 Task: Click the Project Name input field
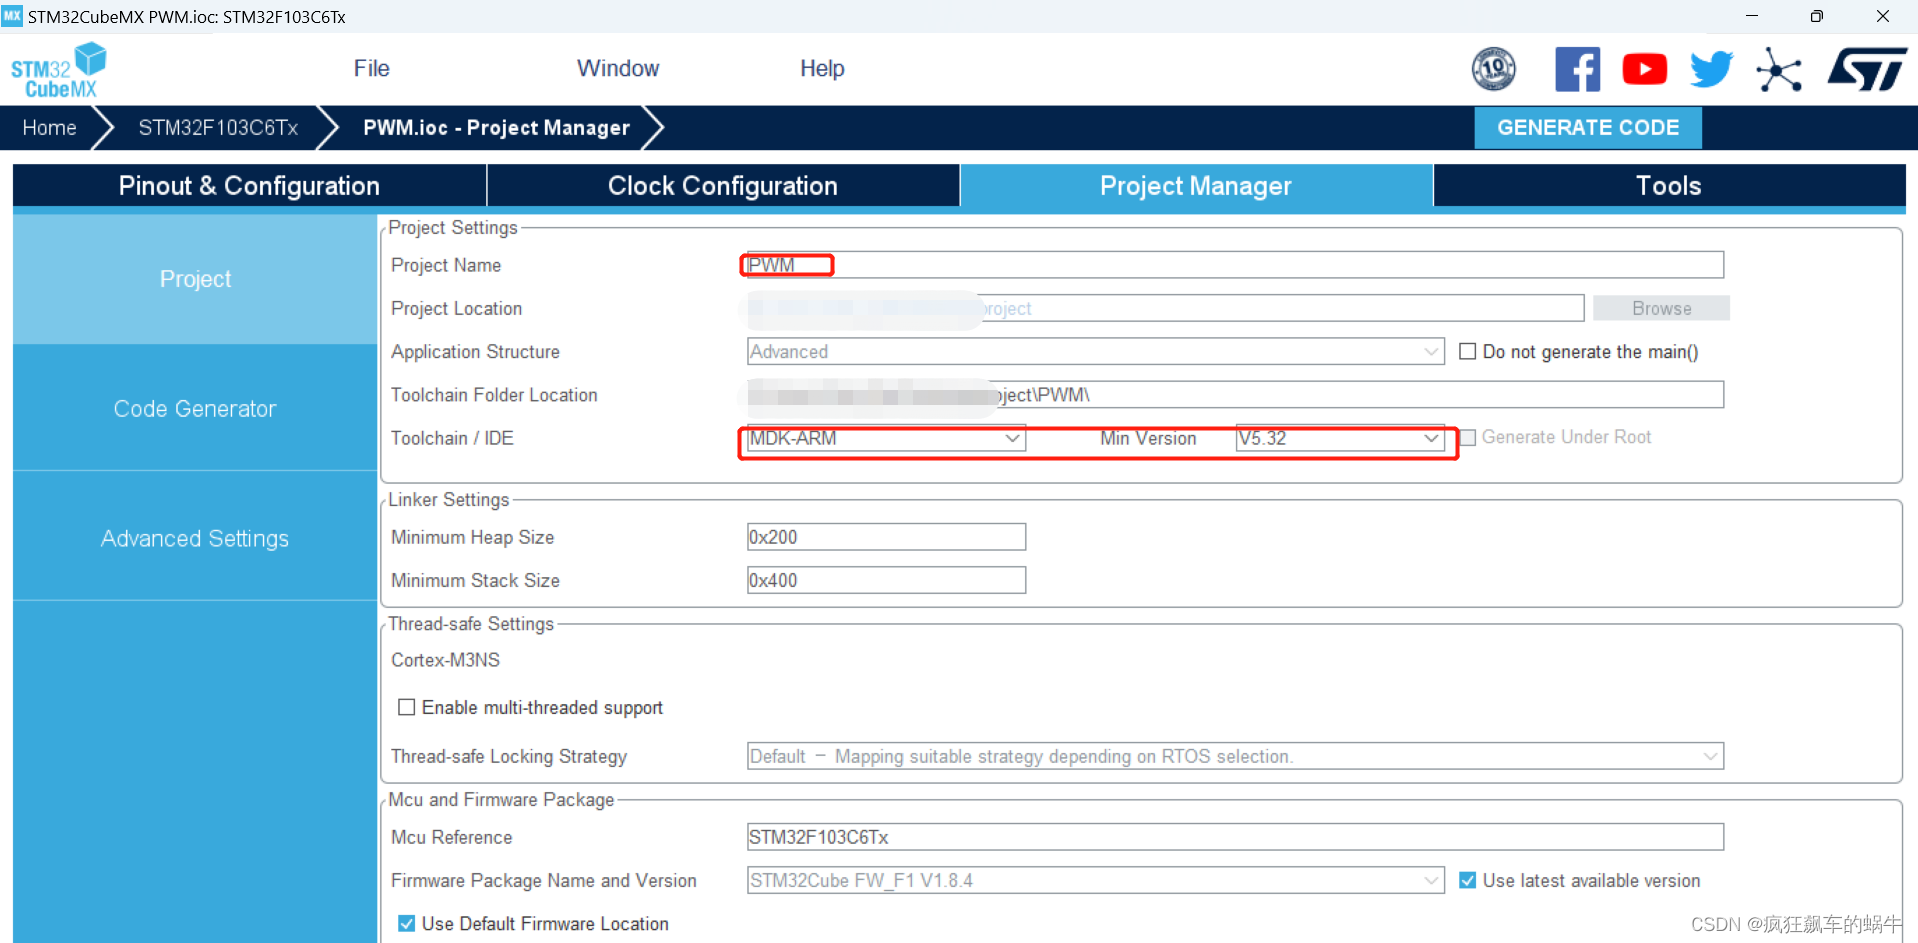pyautogui.click(x=1235, y=265)
